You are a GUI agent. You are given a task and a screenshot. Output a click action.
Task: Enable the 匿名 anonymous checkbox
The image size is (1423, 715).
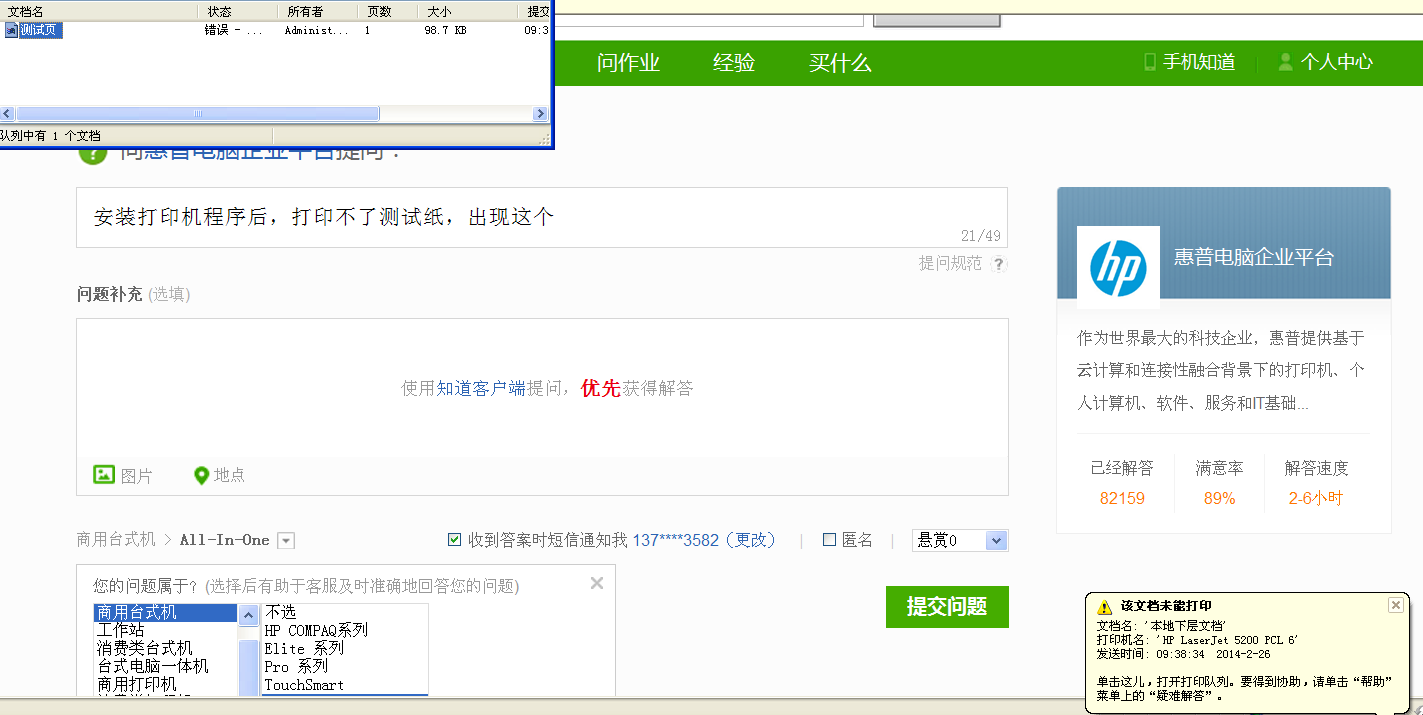(829, 540)
